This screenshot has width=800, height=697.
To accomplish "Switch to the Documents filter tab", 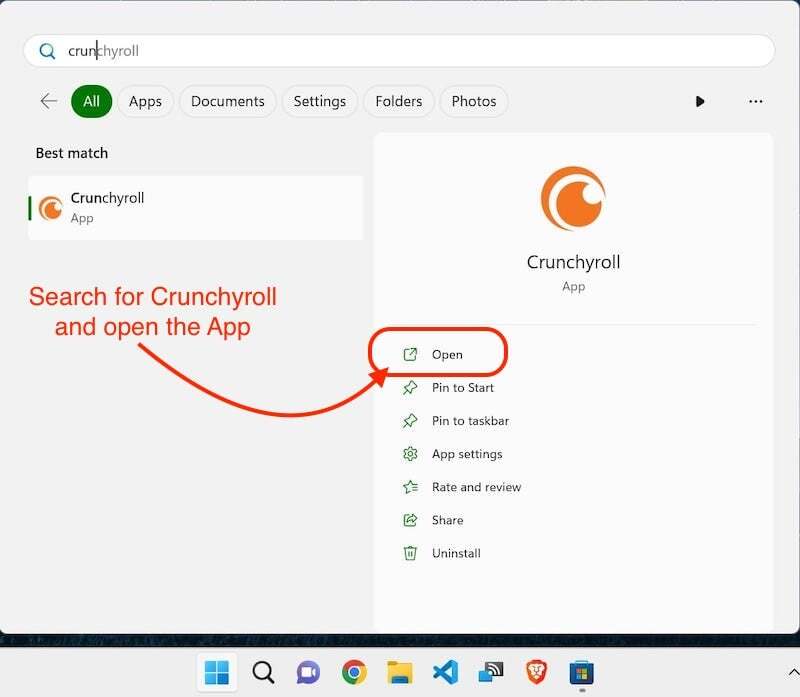I will coord(228,101).
